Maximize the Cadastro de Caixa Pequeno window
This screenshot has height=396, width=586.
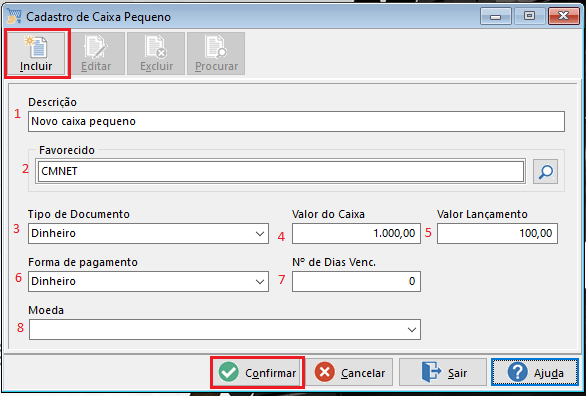click(x=529, y=16)
